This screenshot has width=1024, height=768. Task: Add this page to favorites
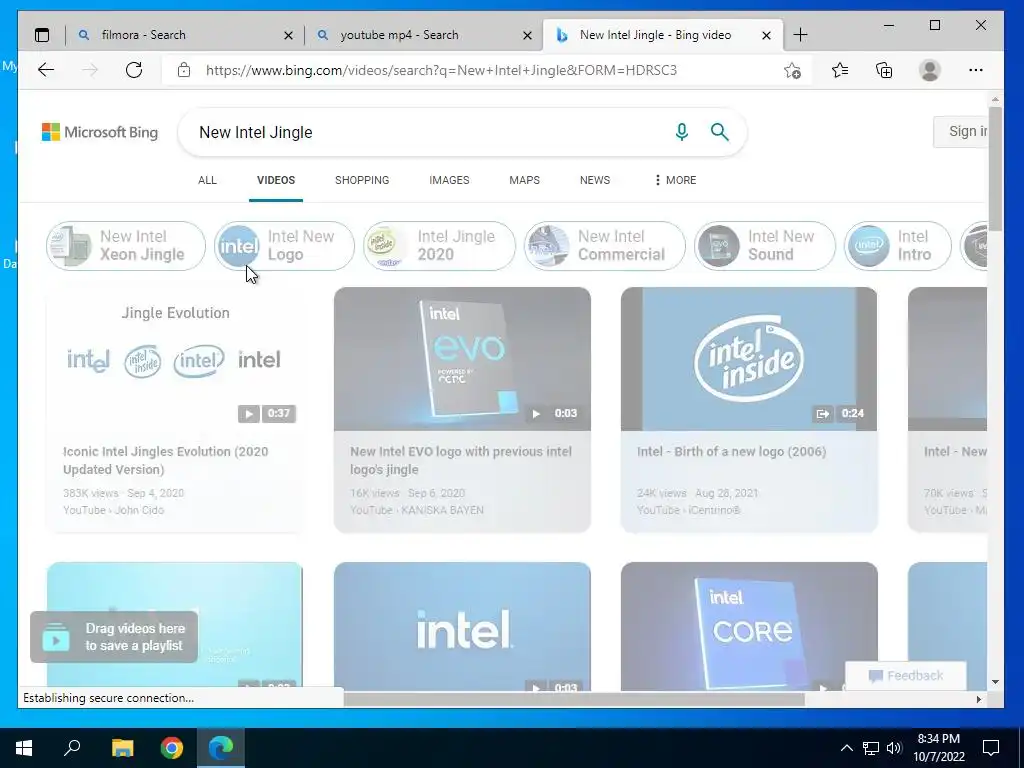tap(792, 70)
